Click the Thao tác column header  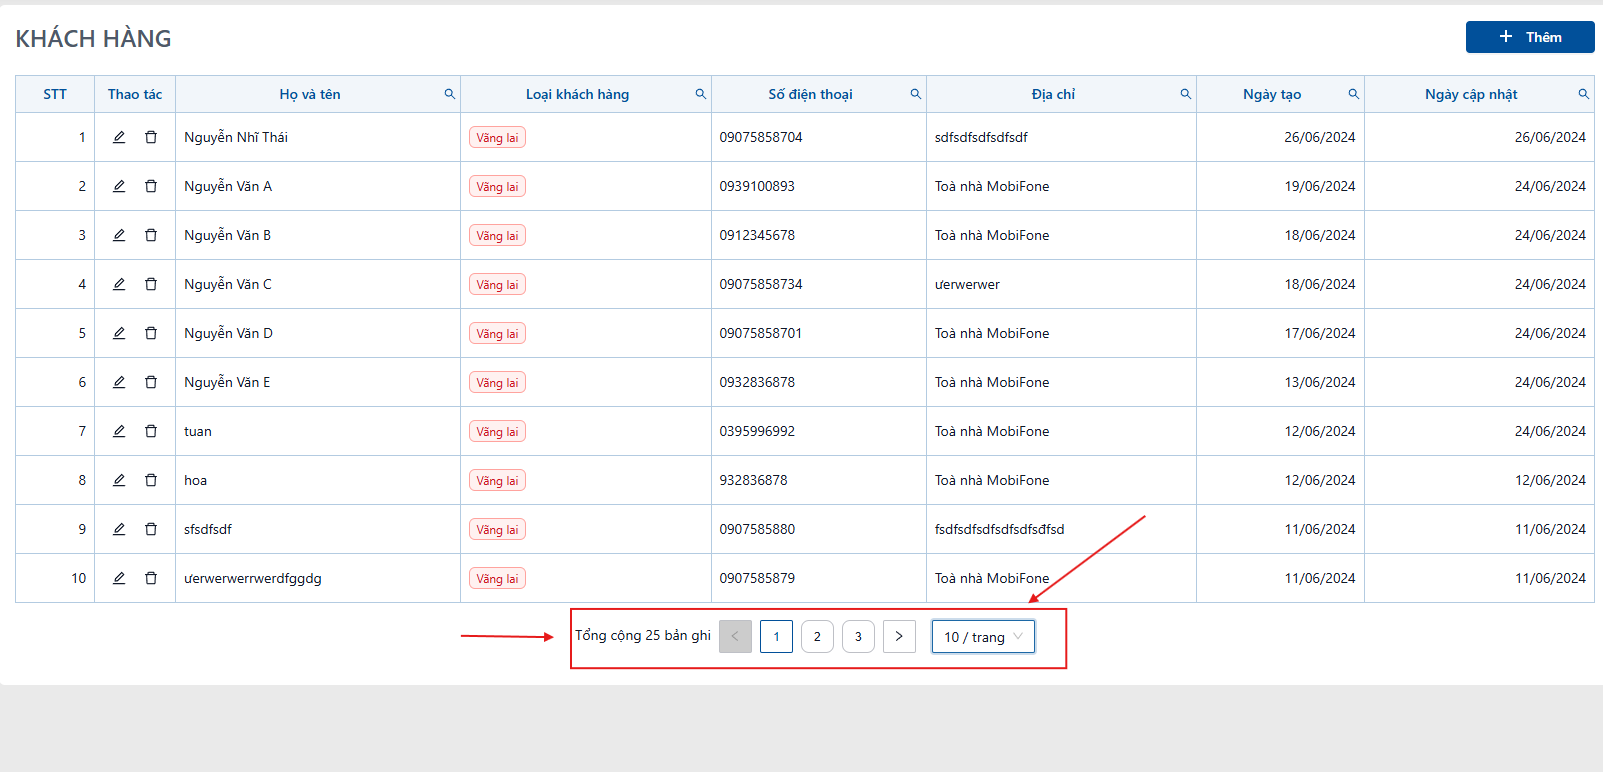pyautogui.click(x=135, y=94)
